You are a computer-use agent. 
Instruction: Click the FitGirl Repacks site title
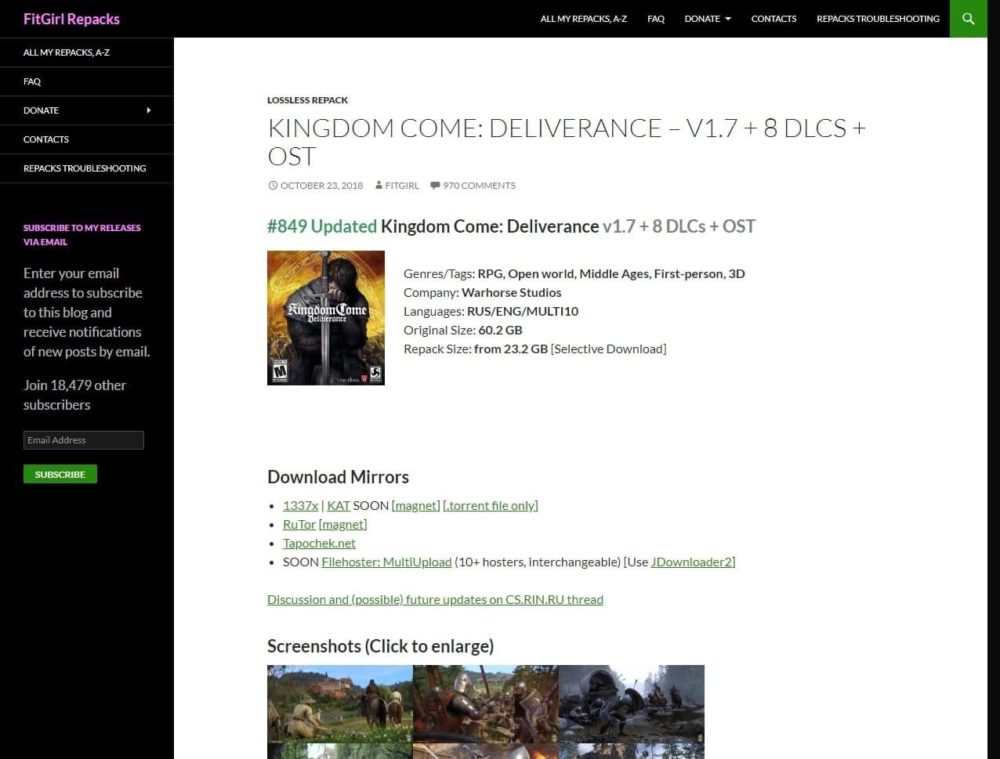(x=71, y=19)
